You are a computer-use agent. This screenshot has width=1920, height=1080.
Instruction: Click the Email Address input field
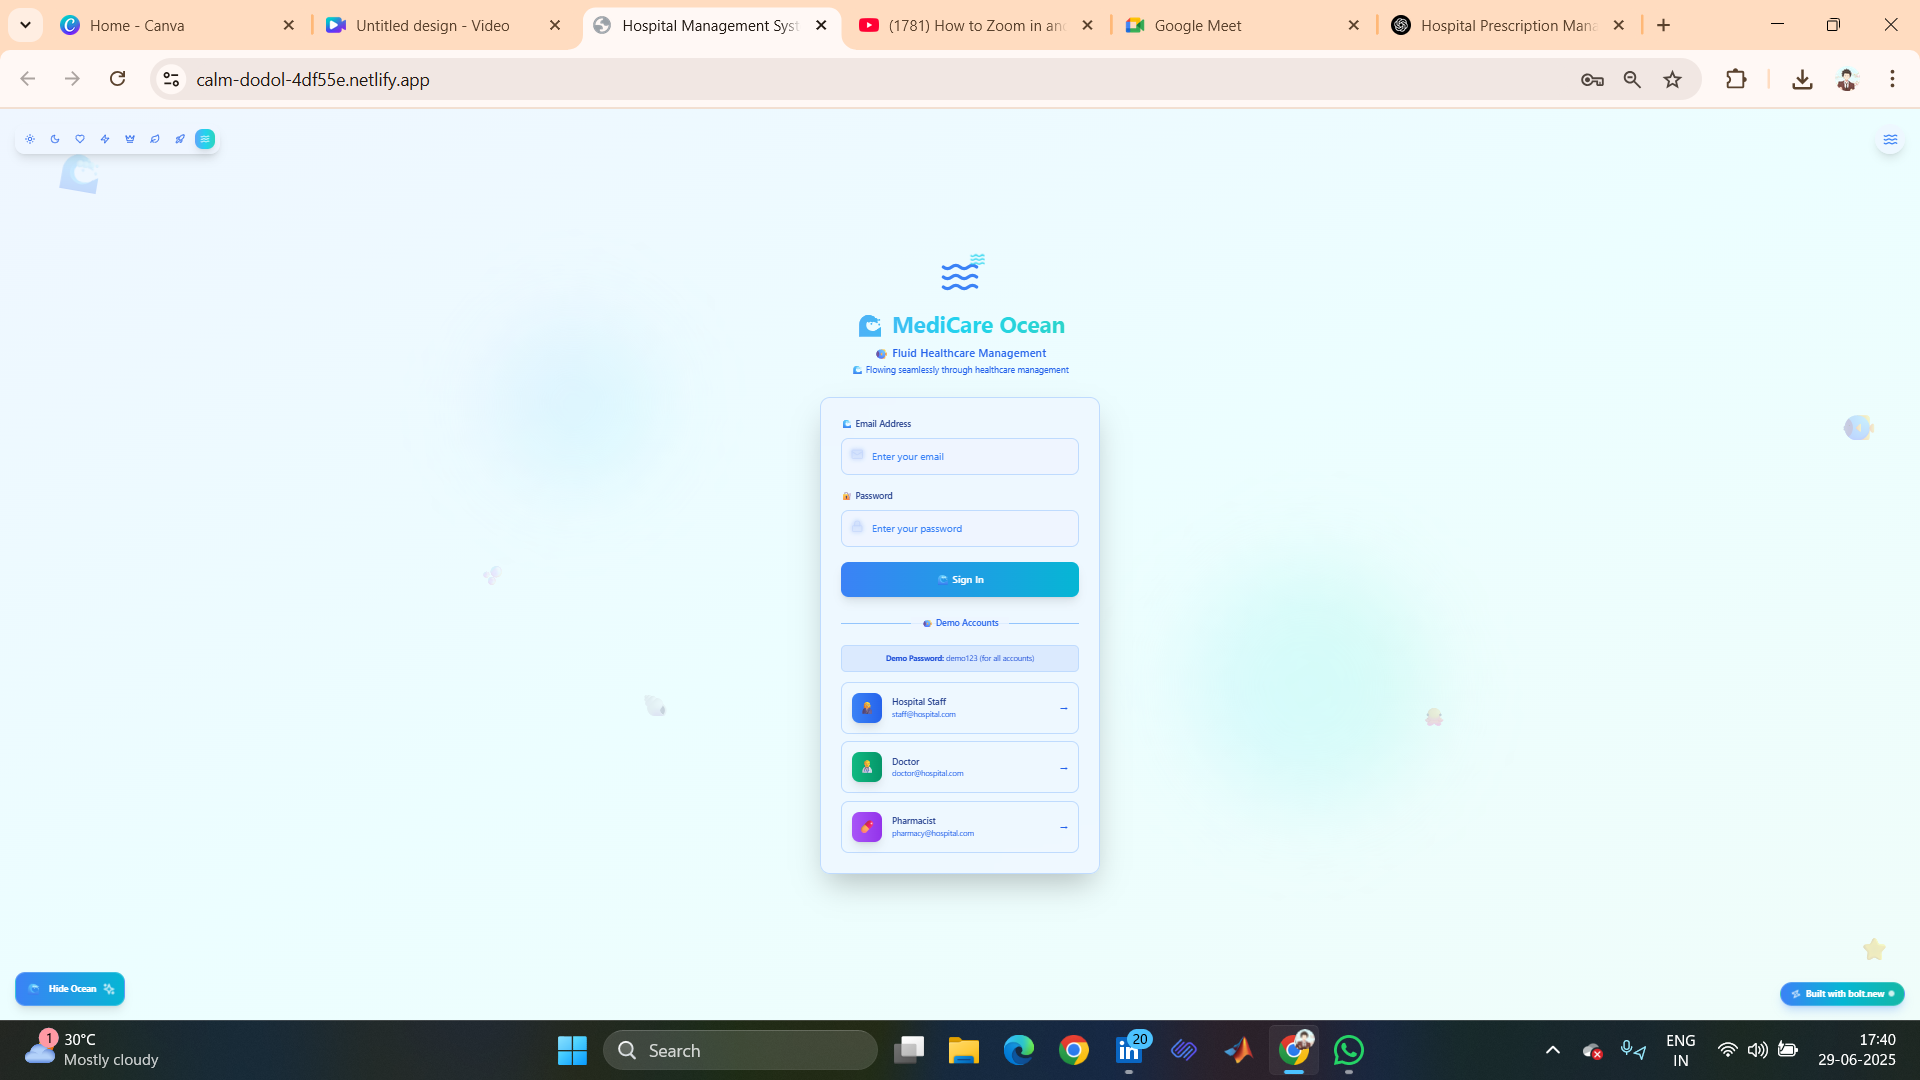(x=959, y=457)
